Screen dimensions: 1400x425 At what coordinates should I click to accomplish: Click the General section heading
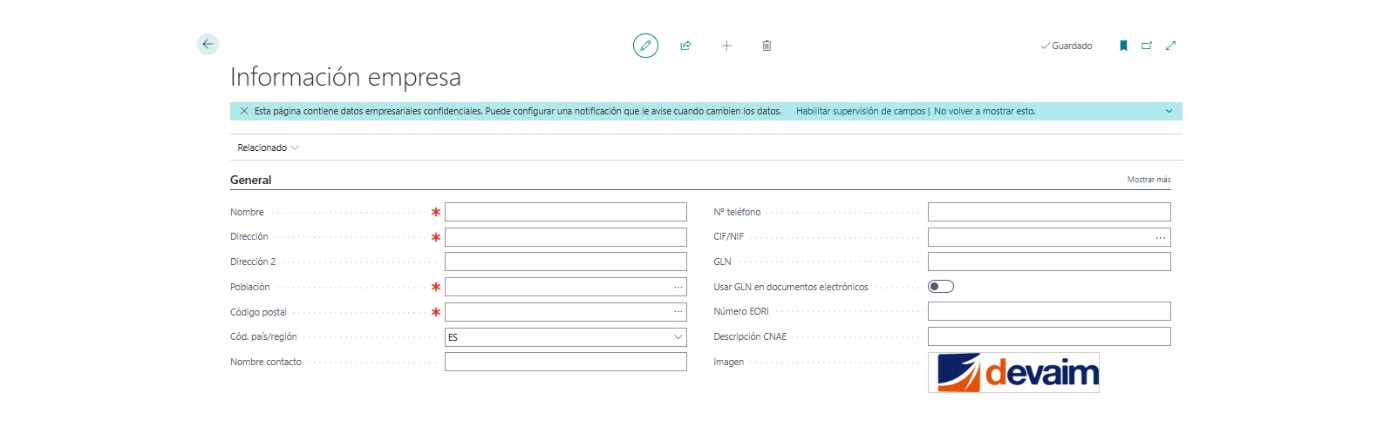(251, 180)
